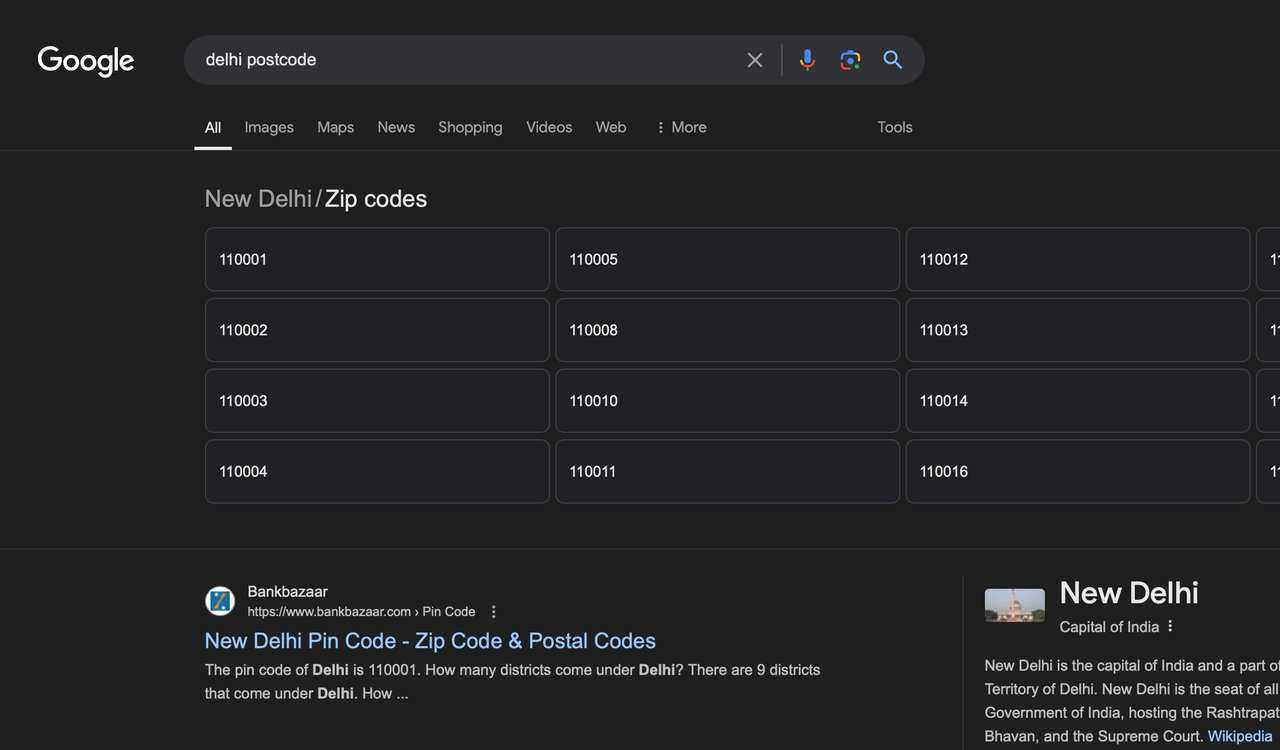Image resolution: width=1280 pixels, height=750 pixels.
Task: Open the New Delhi thumbnail image
Action: [x=1014, y=605]
